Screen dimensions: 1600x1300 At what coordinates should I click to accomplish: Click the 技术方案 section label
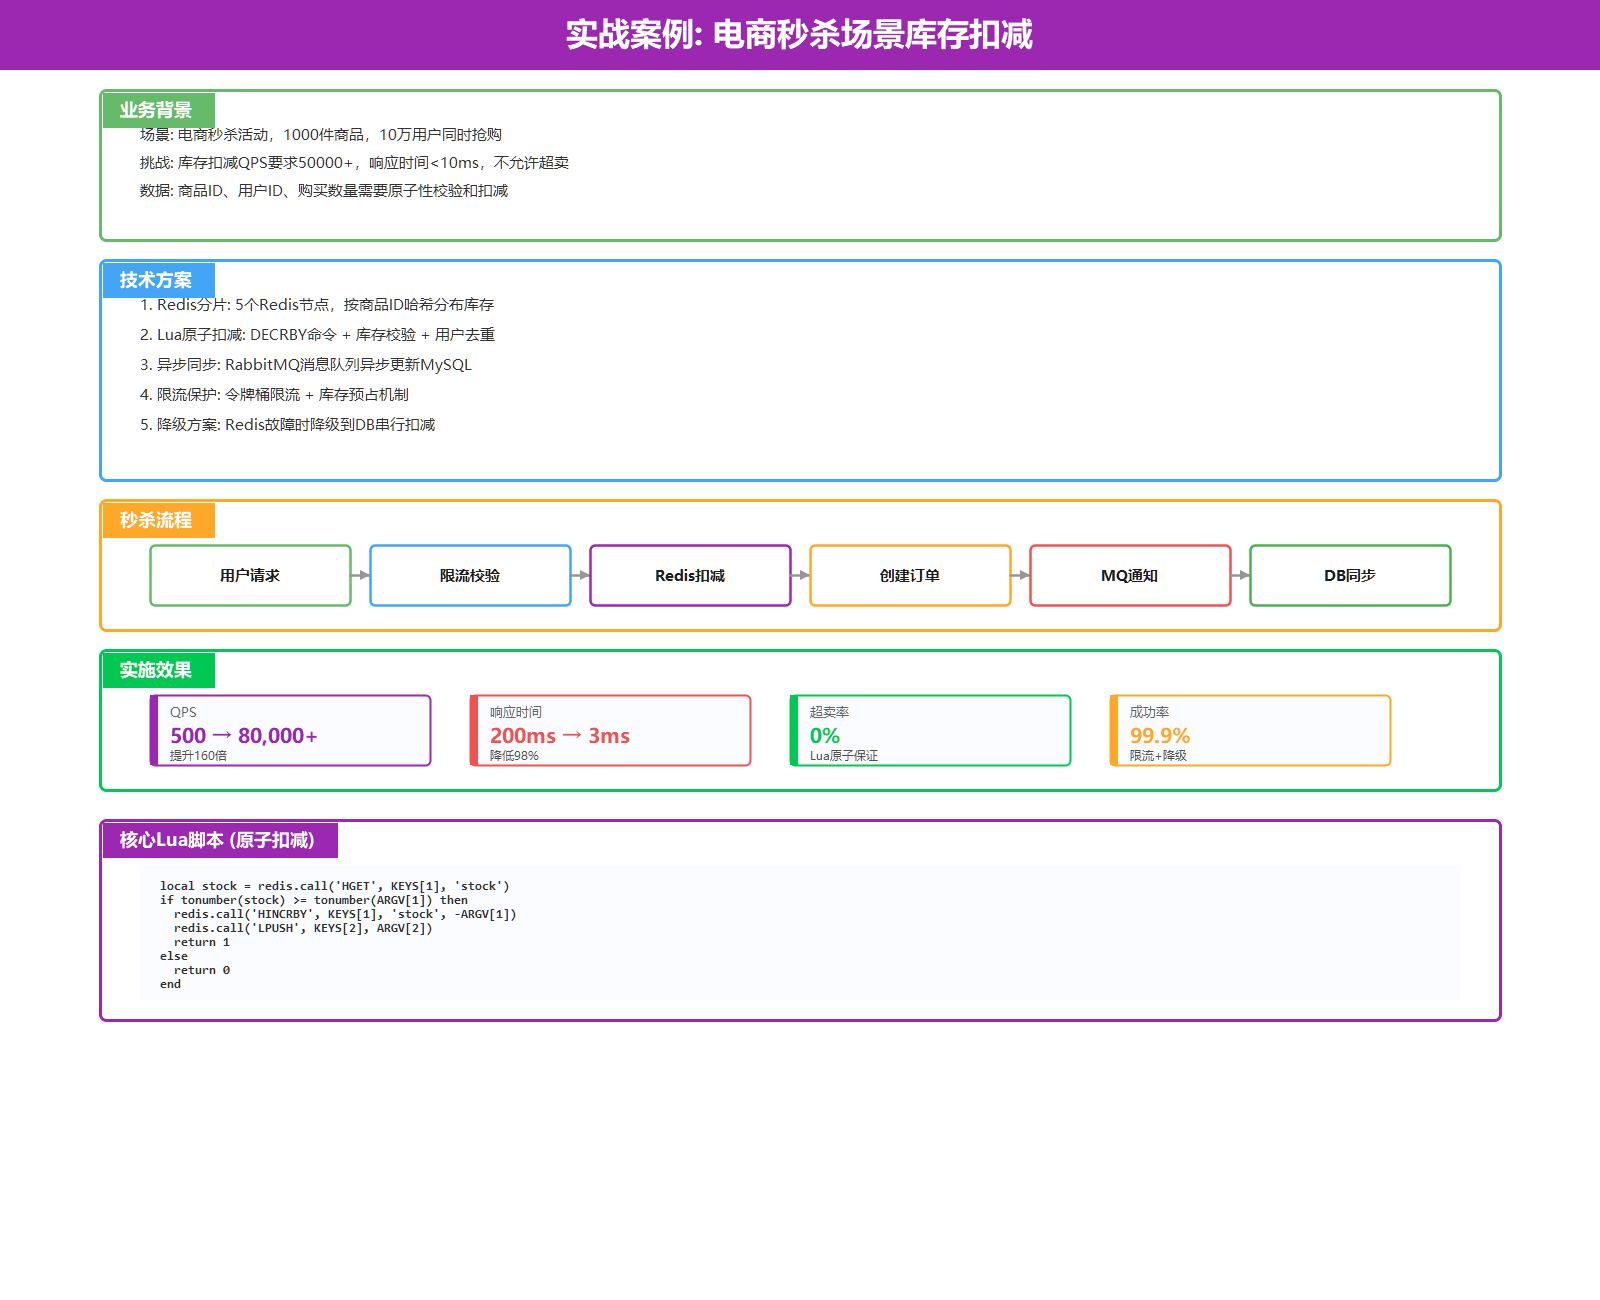tap(157, 280)
